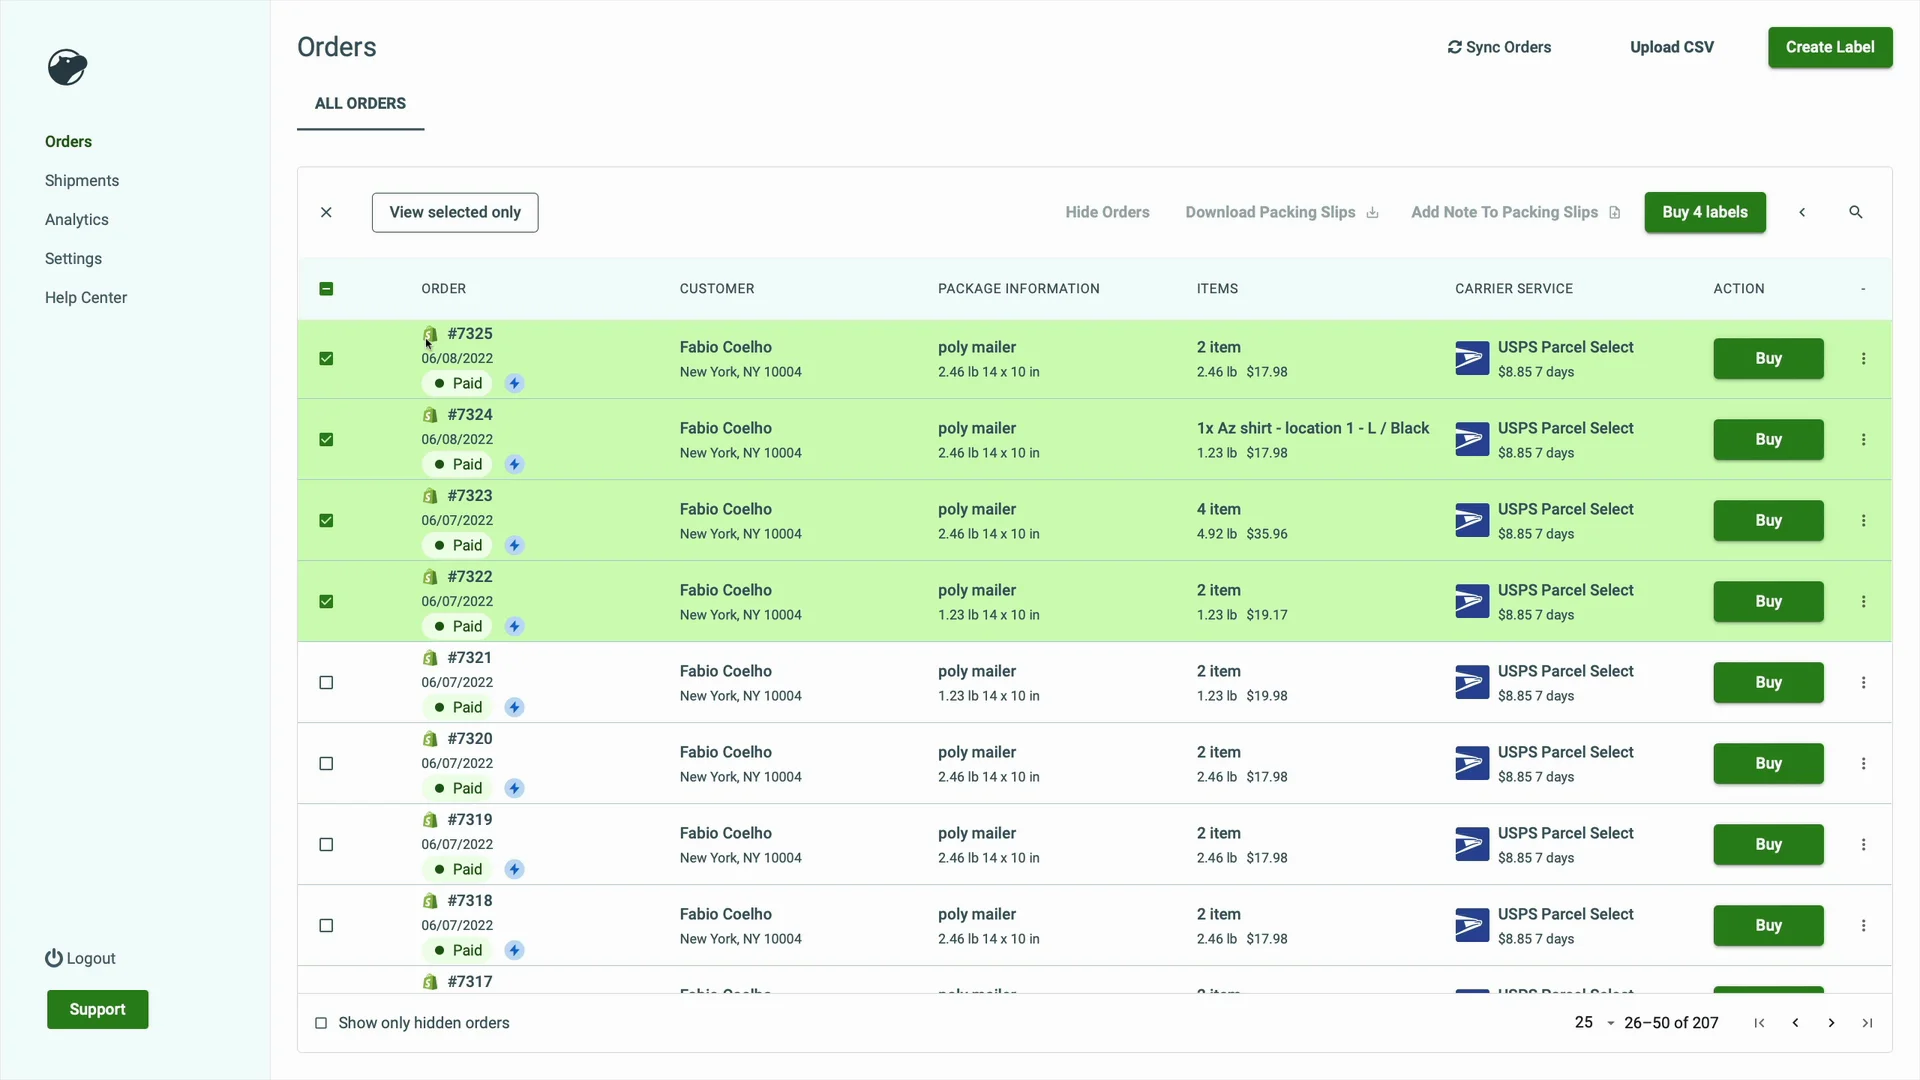
Task: Open the ALL ORDERS tab
Action: (x=360, y=103)
